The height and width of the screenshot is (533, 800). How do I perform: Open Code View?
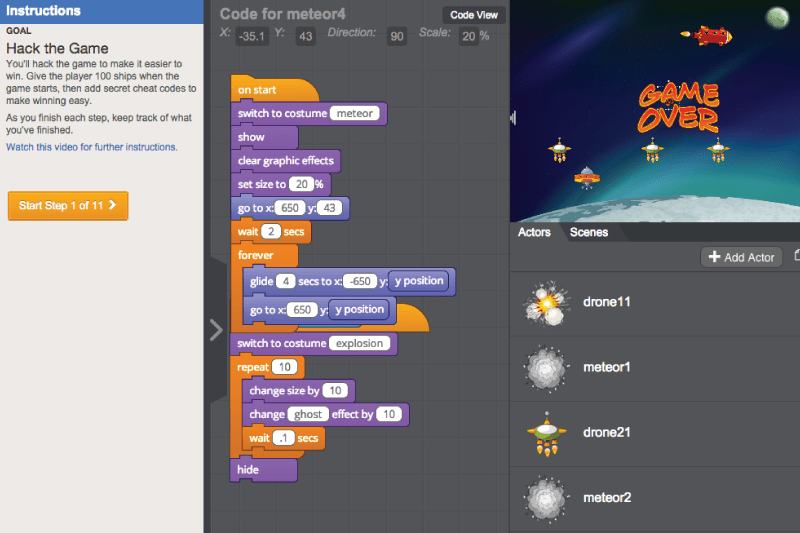(473, 15)
